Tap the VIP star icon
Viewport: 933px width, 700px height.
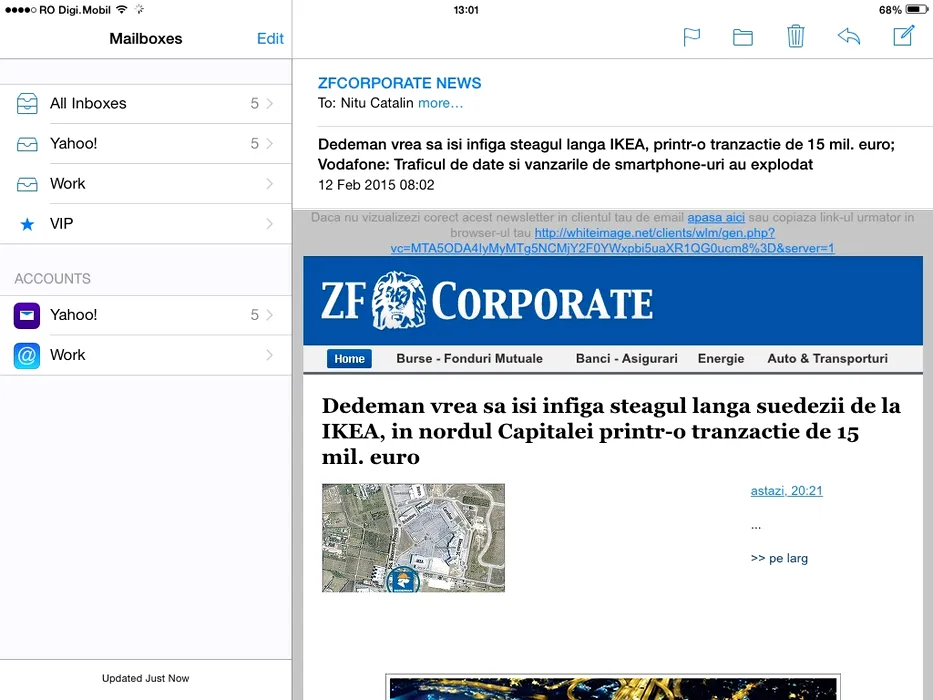pyautogui.click(x=27, y=224)
